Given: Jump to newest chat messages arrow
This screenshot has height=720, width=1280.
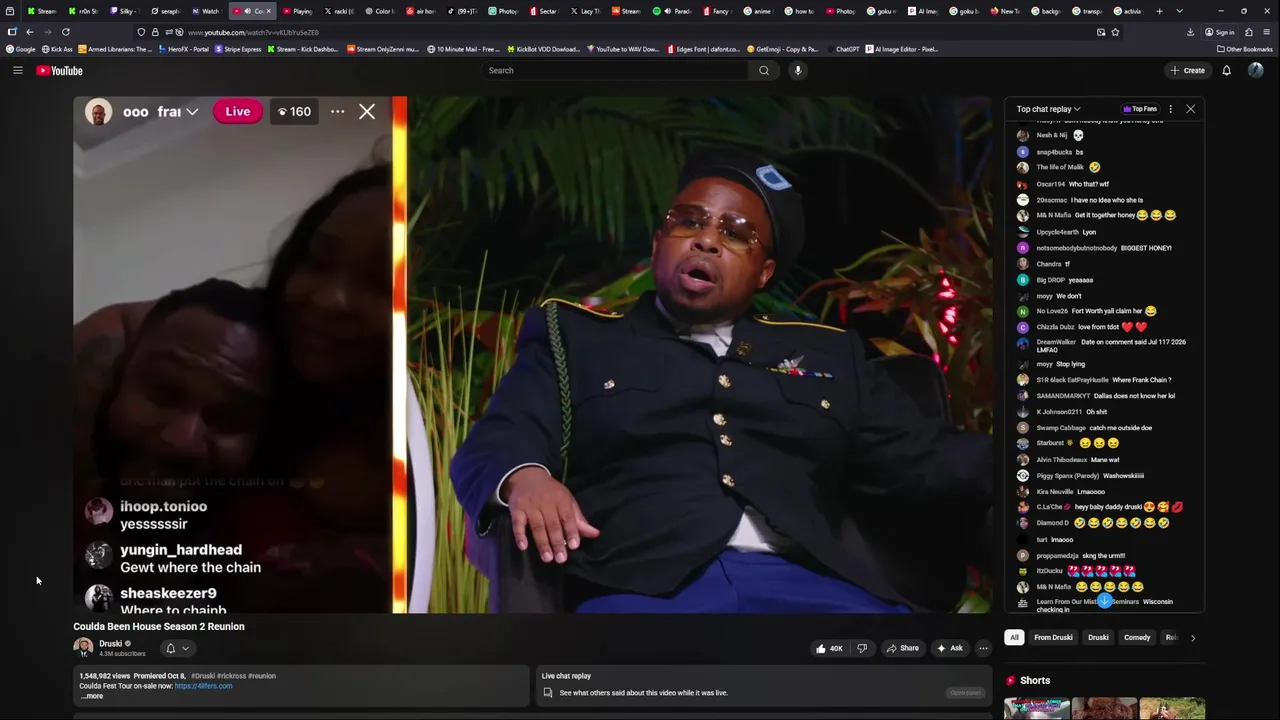Looking at the screenshot, I should [1104, 600].
